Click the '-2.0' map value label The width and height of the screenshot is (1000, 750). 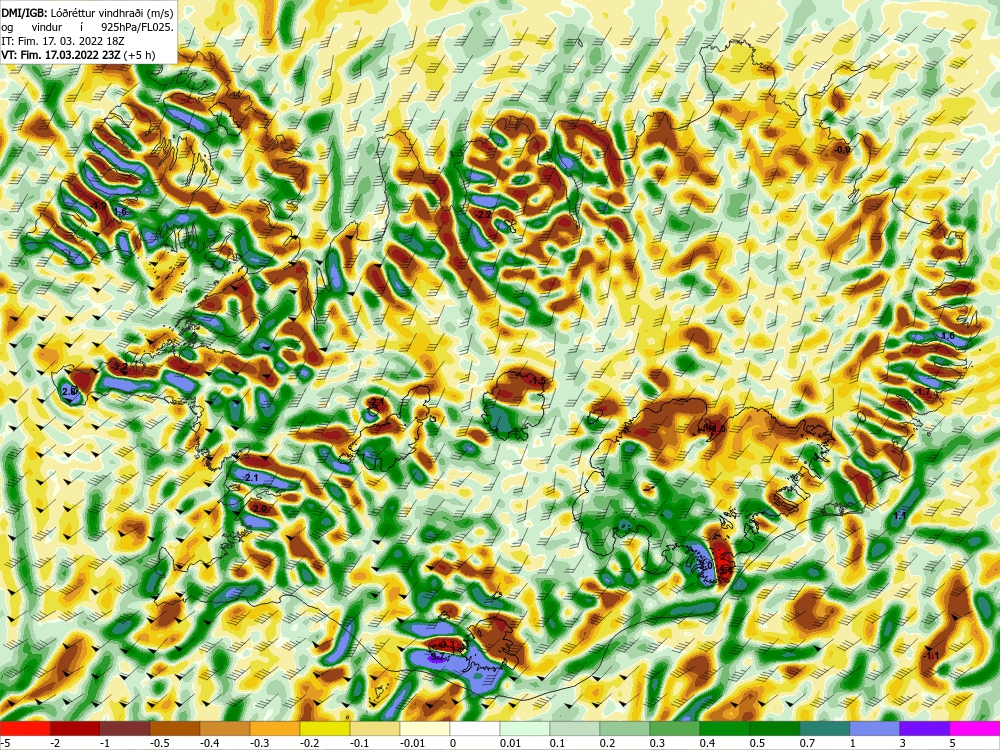(x=258, y=509)
